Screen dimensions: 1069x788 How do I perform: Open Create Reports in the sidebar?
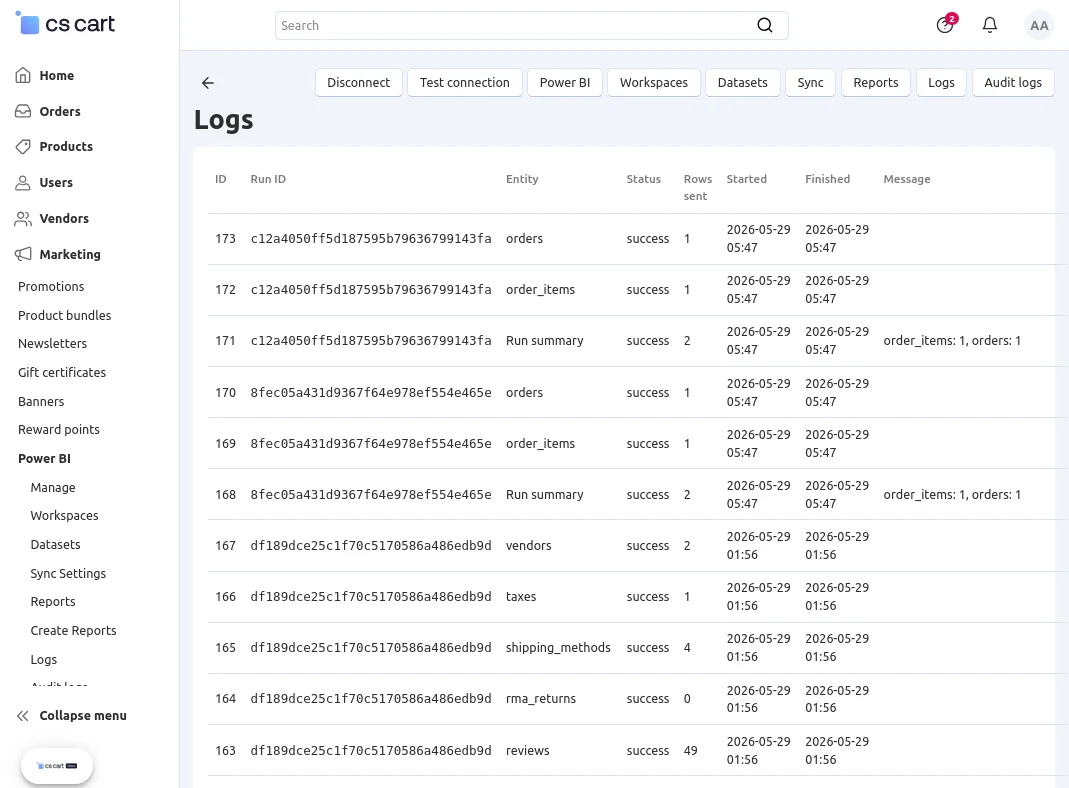coord(73,631)
